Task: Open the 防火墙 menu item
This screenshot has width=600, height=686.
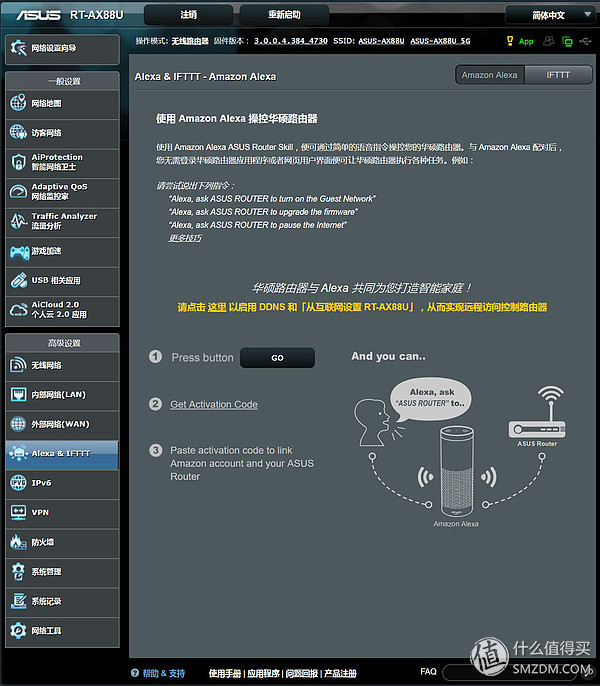Action: click(x=62, y=542)
